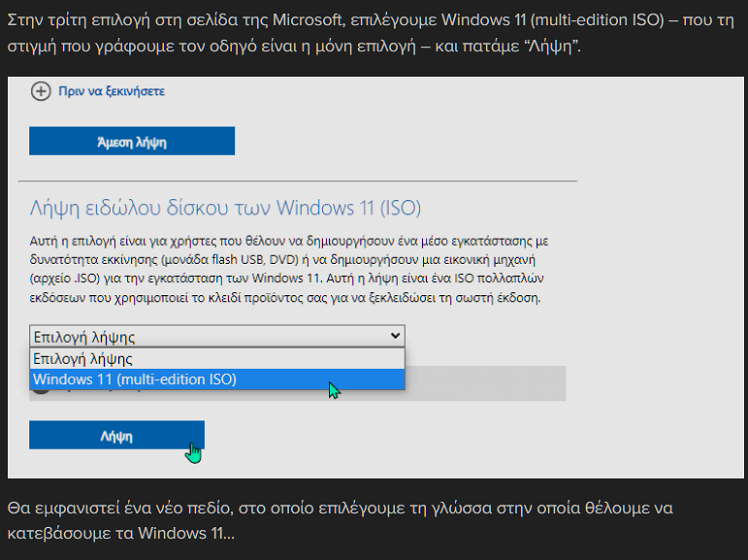Click the article paragraph starting Στην τρίτη επιλογή

click(x=371, y=33)
